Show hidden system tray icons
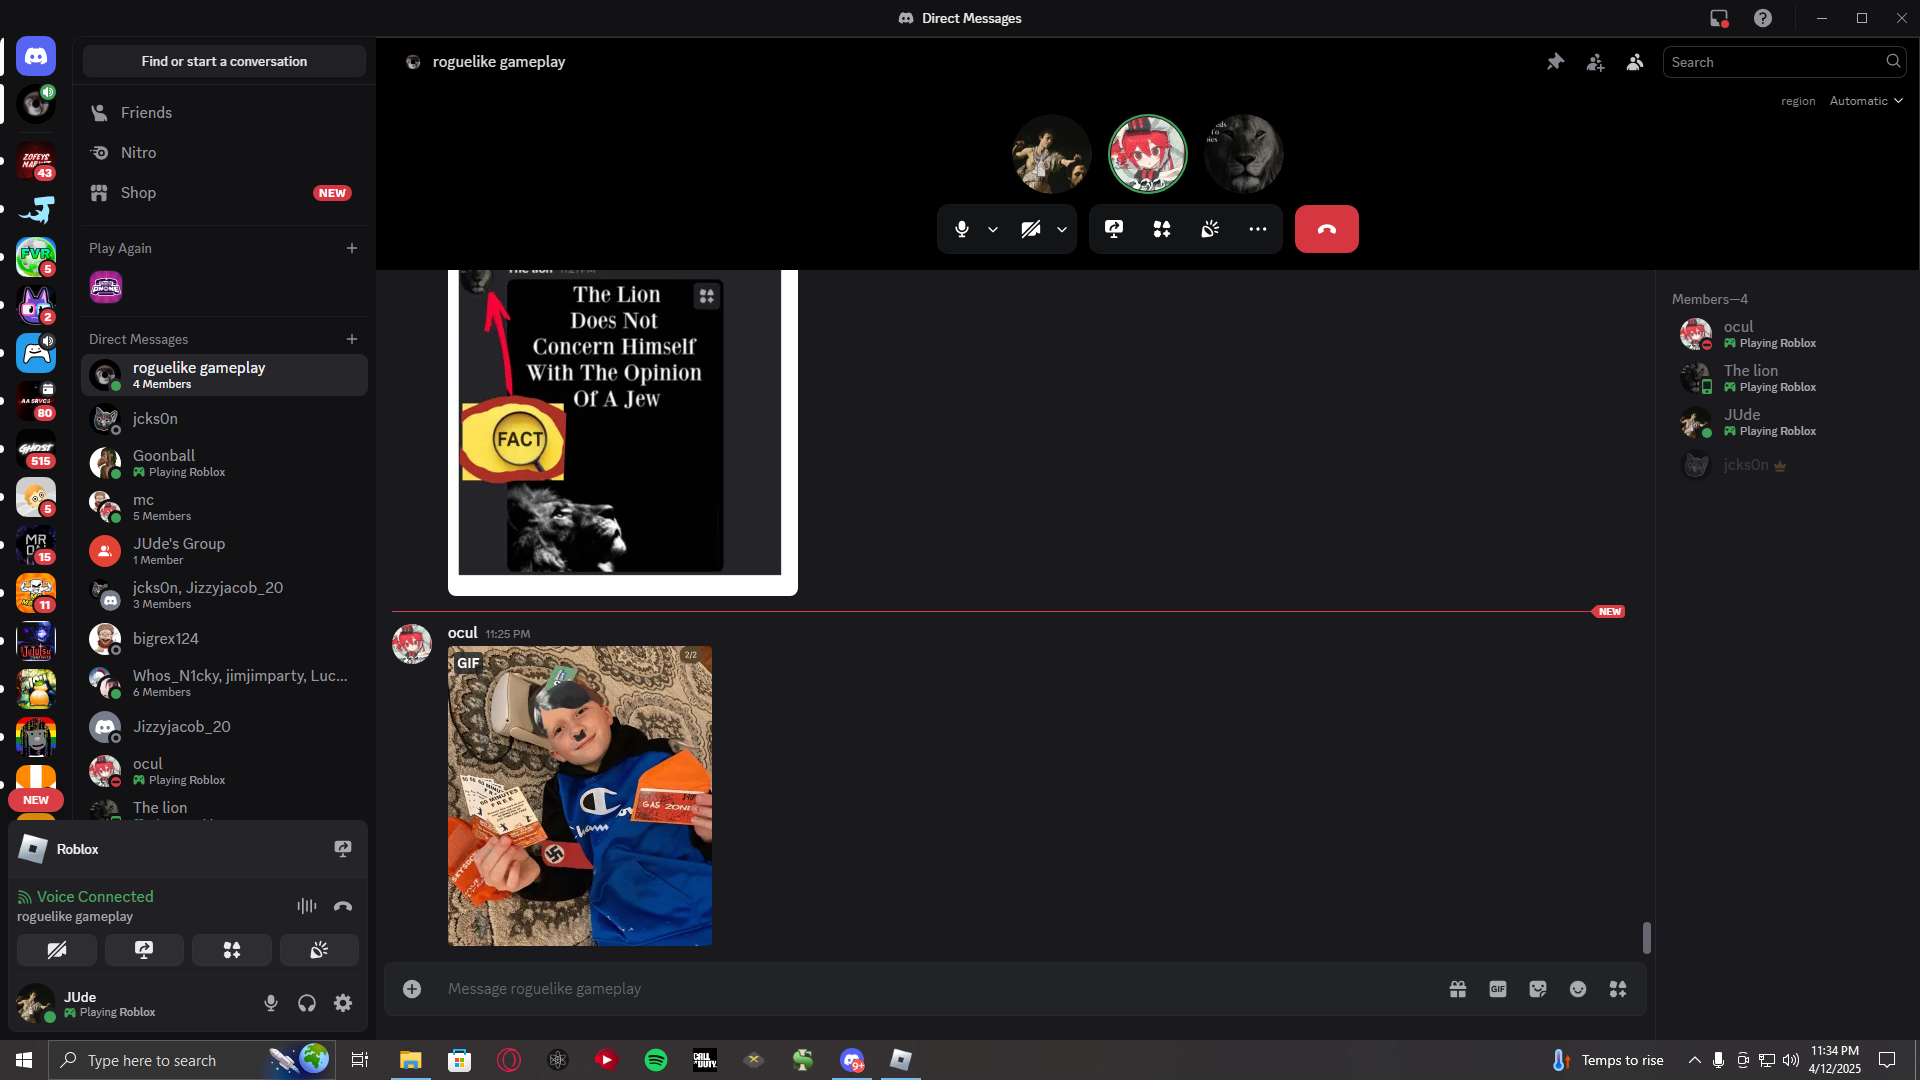Viewport: 1920px width, 1080px height. point(1694,1060)
